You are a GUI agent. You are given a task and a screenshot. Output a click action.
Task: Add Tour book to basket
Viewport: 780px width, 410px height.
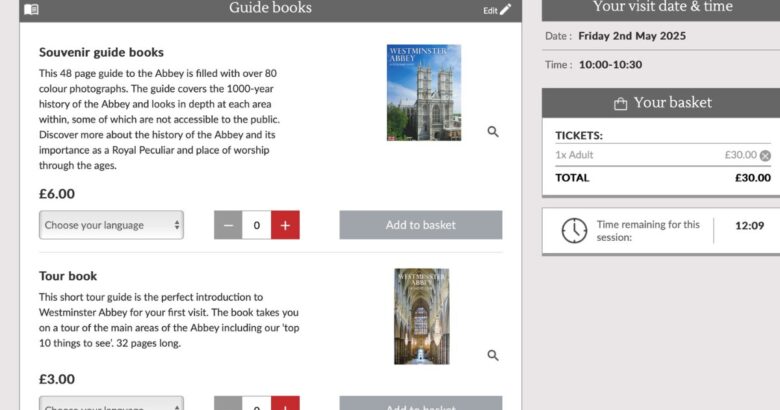(x=421, y=404)
